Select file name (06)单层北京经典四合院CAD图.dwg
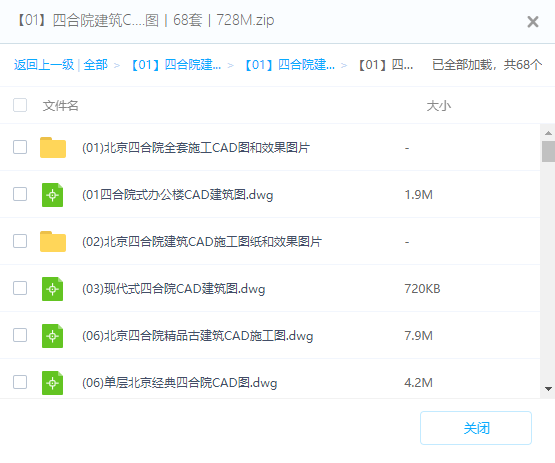555x463 pixels. pyautogui.click(x=179, y=383)
